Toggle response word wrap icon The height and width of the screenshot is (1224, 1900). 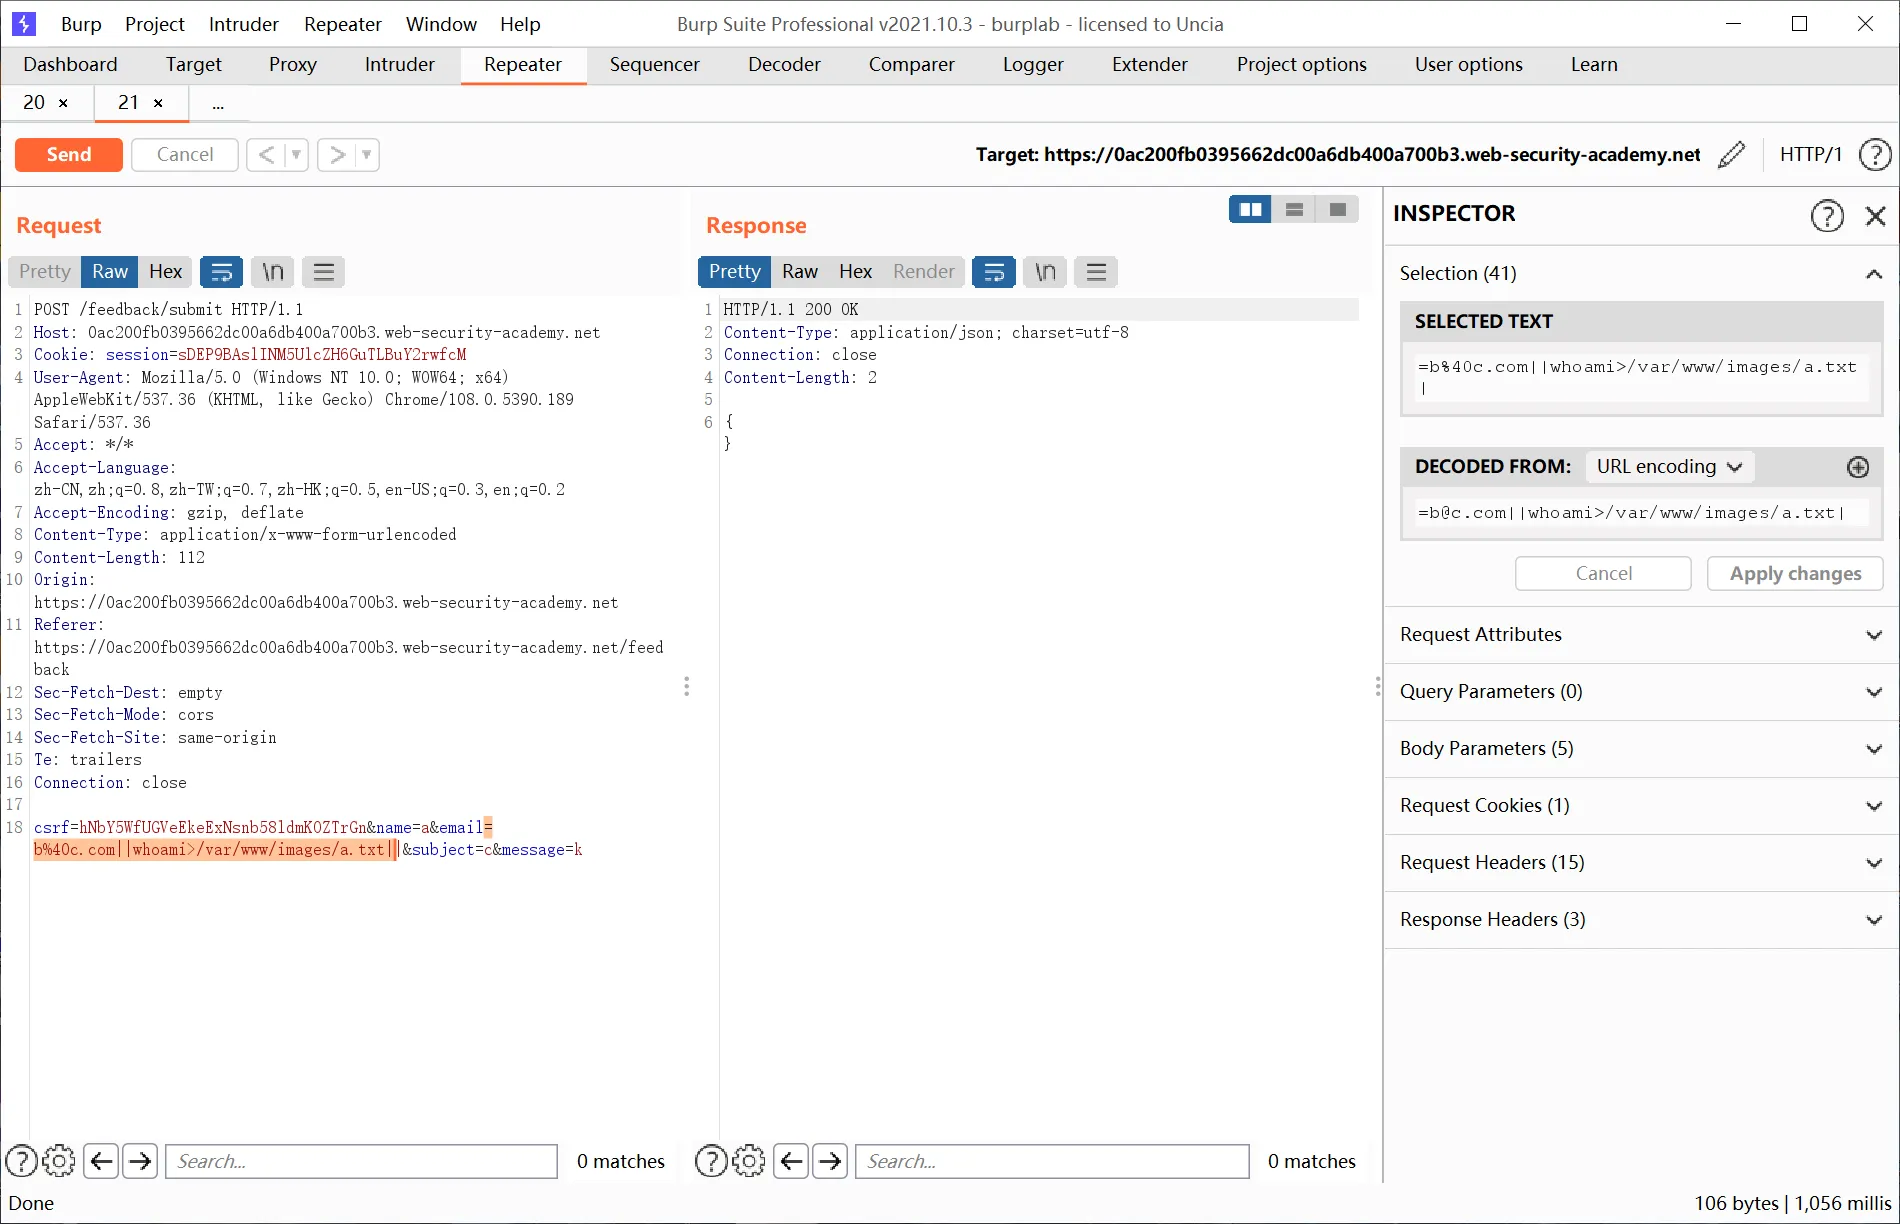pyautogui.click(x=994, y=272)
